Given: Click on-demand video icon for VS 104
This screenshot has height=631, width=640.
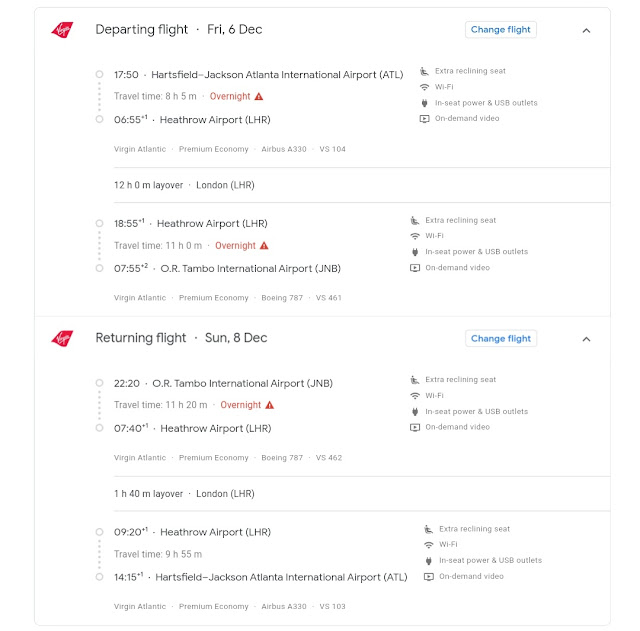Looking at the screenshot, I should (x=425, y=119).
